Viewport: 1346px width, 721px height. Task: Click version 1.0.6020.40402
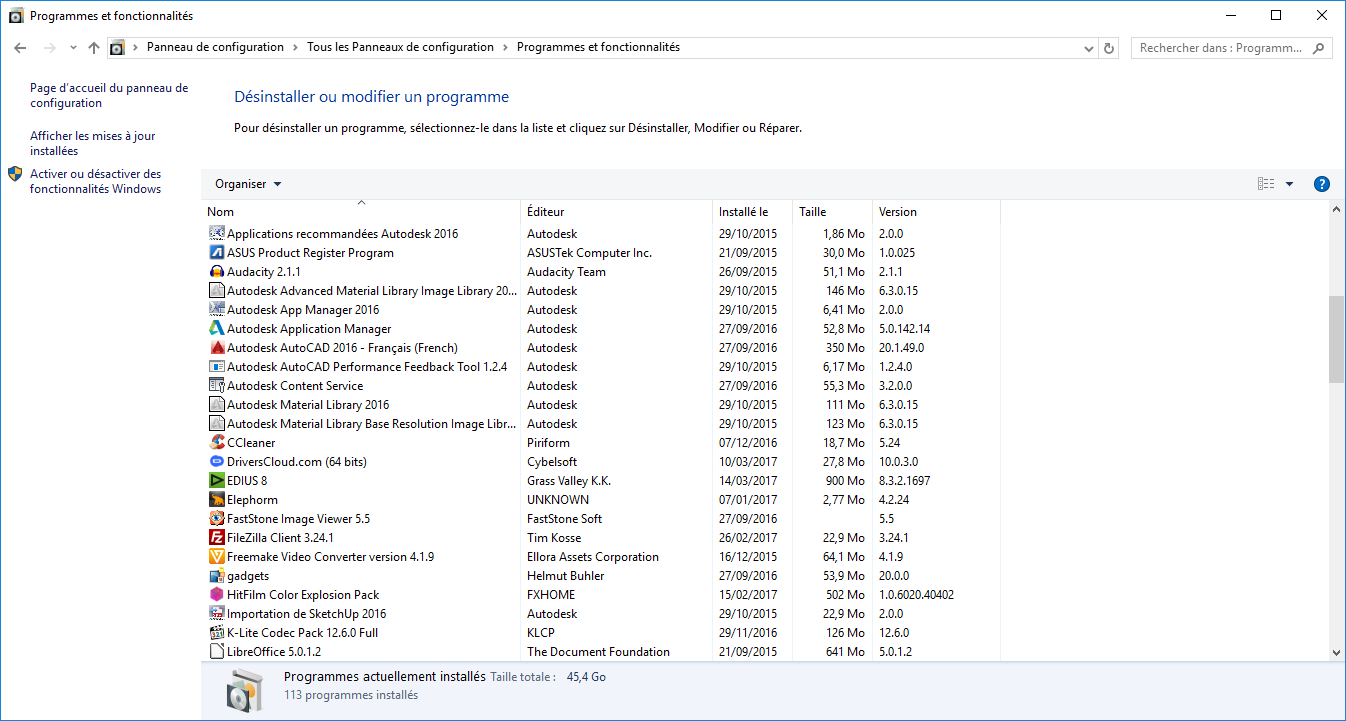click(x=916, y=595)
